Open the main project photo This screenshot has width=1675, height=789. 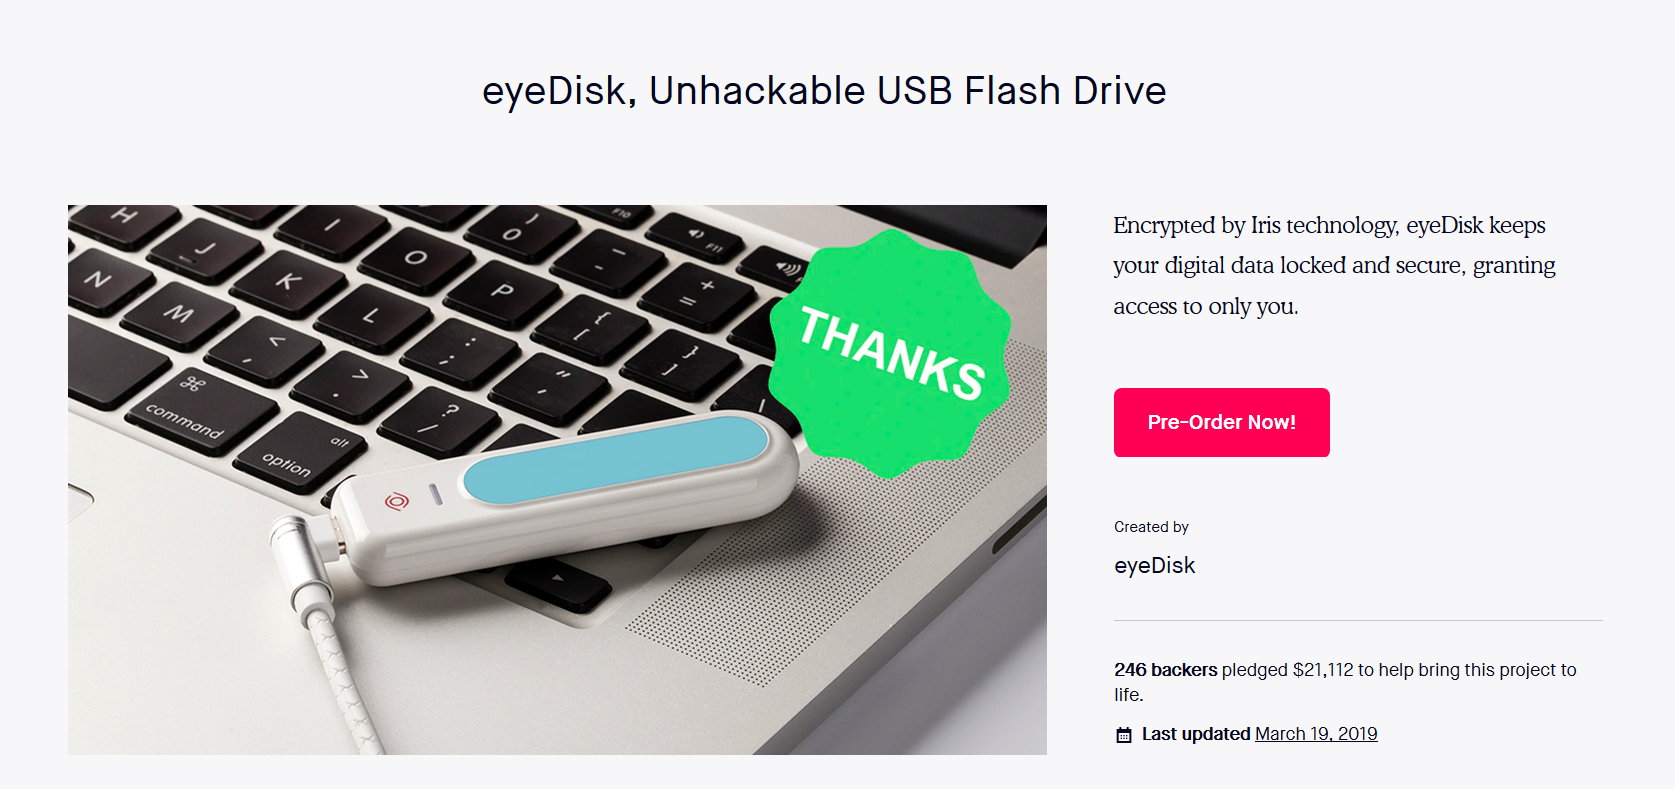coord(557,480)
